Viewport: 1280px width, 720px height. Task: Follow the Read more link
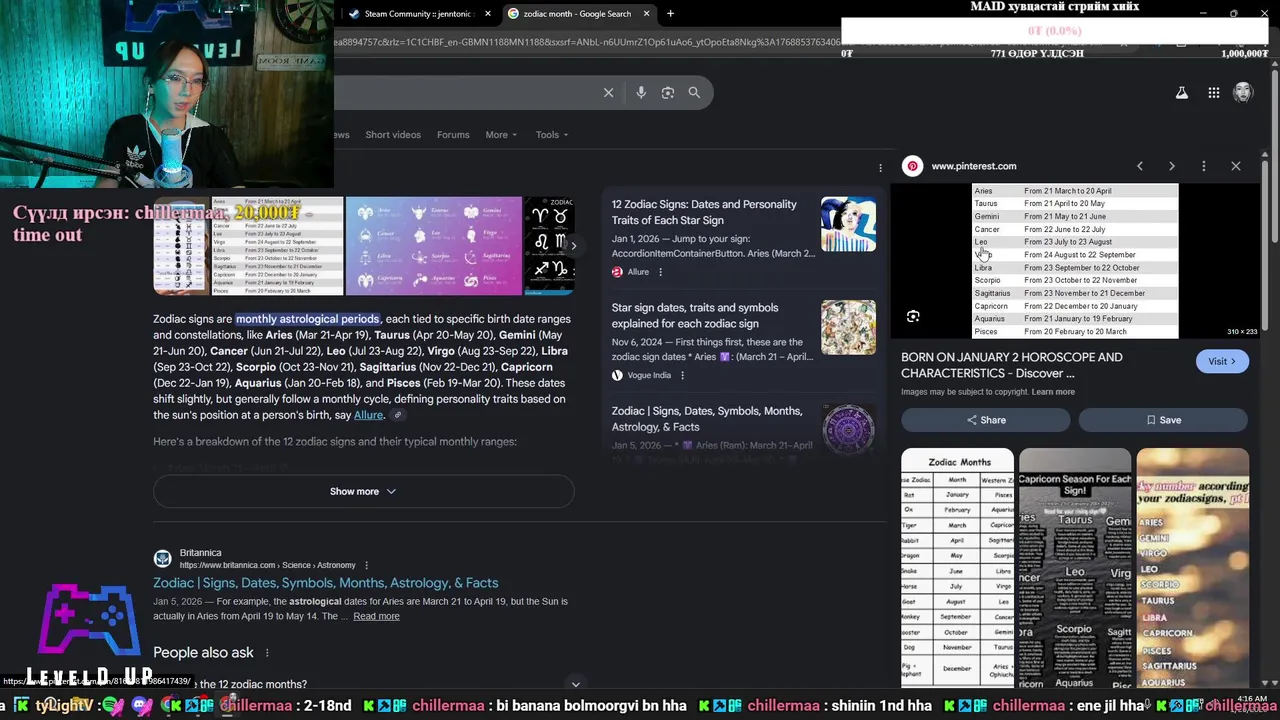[376, 616]
